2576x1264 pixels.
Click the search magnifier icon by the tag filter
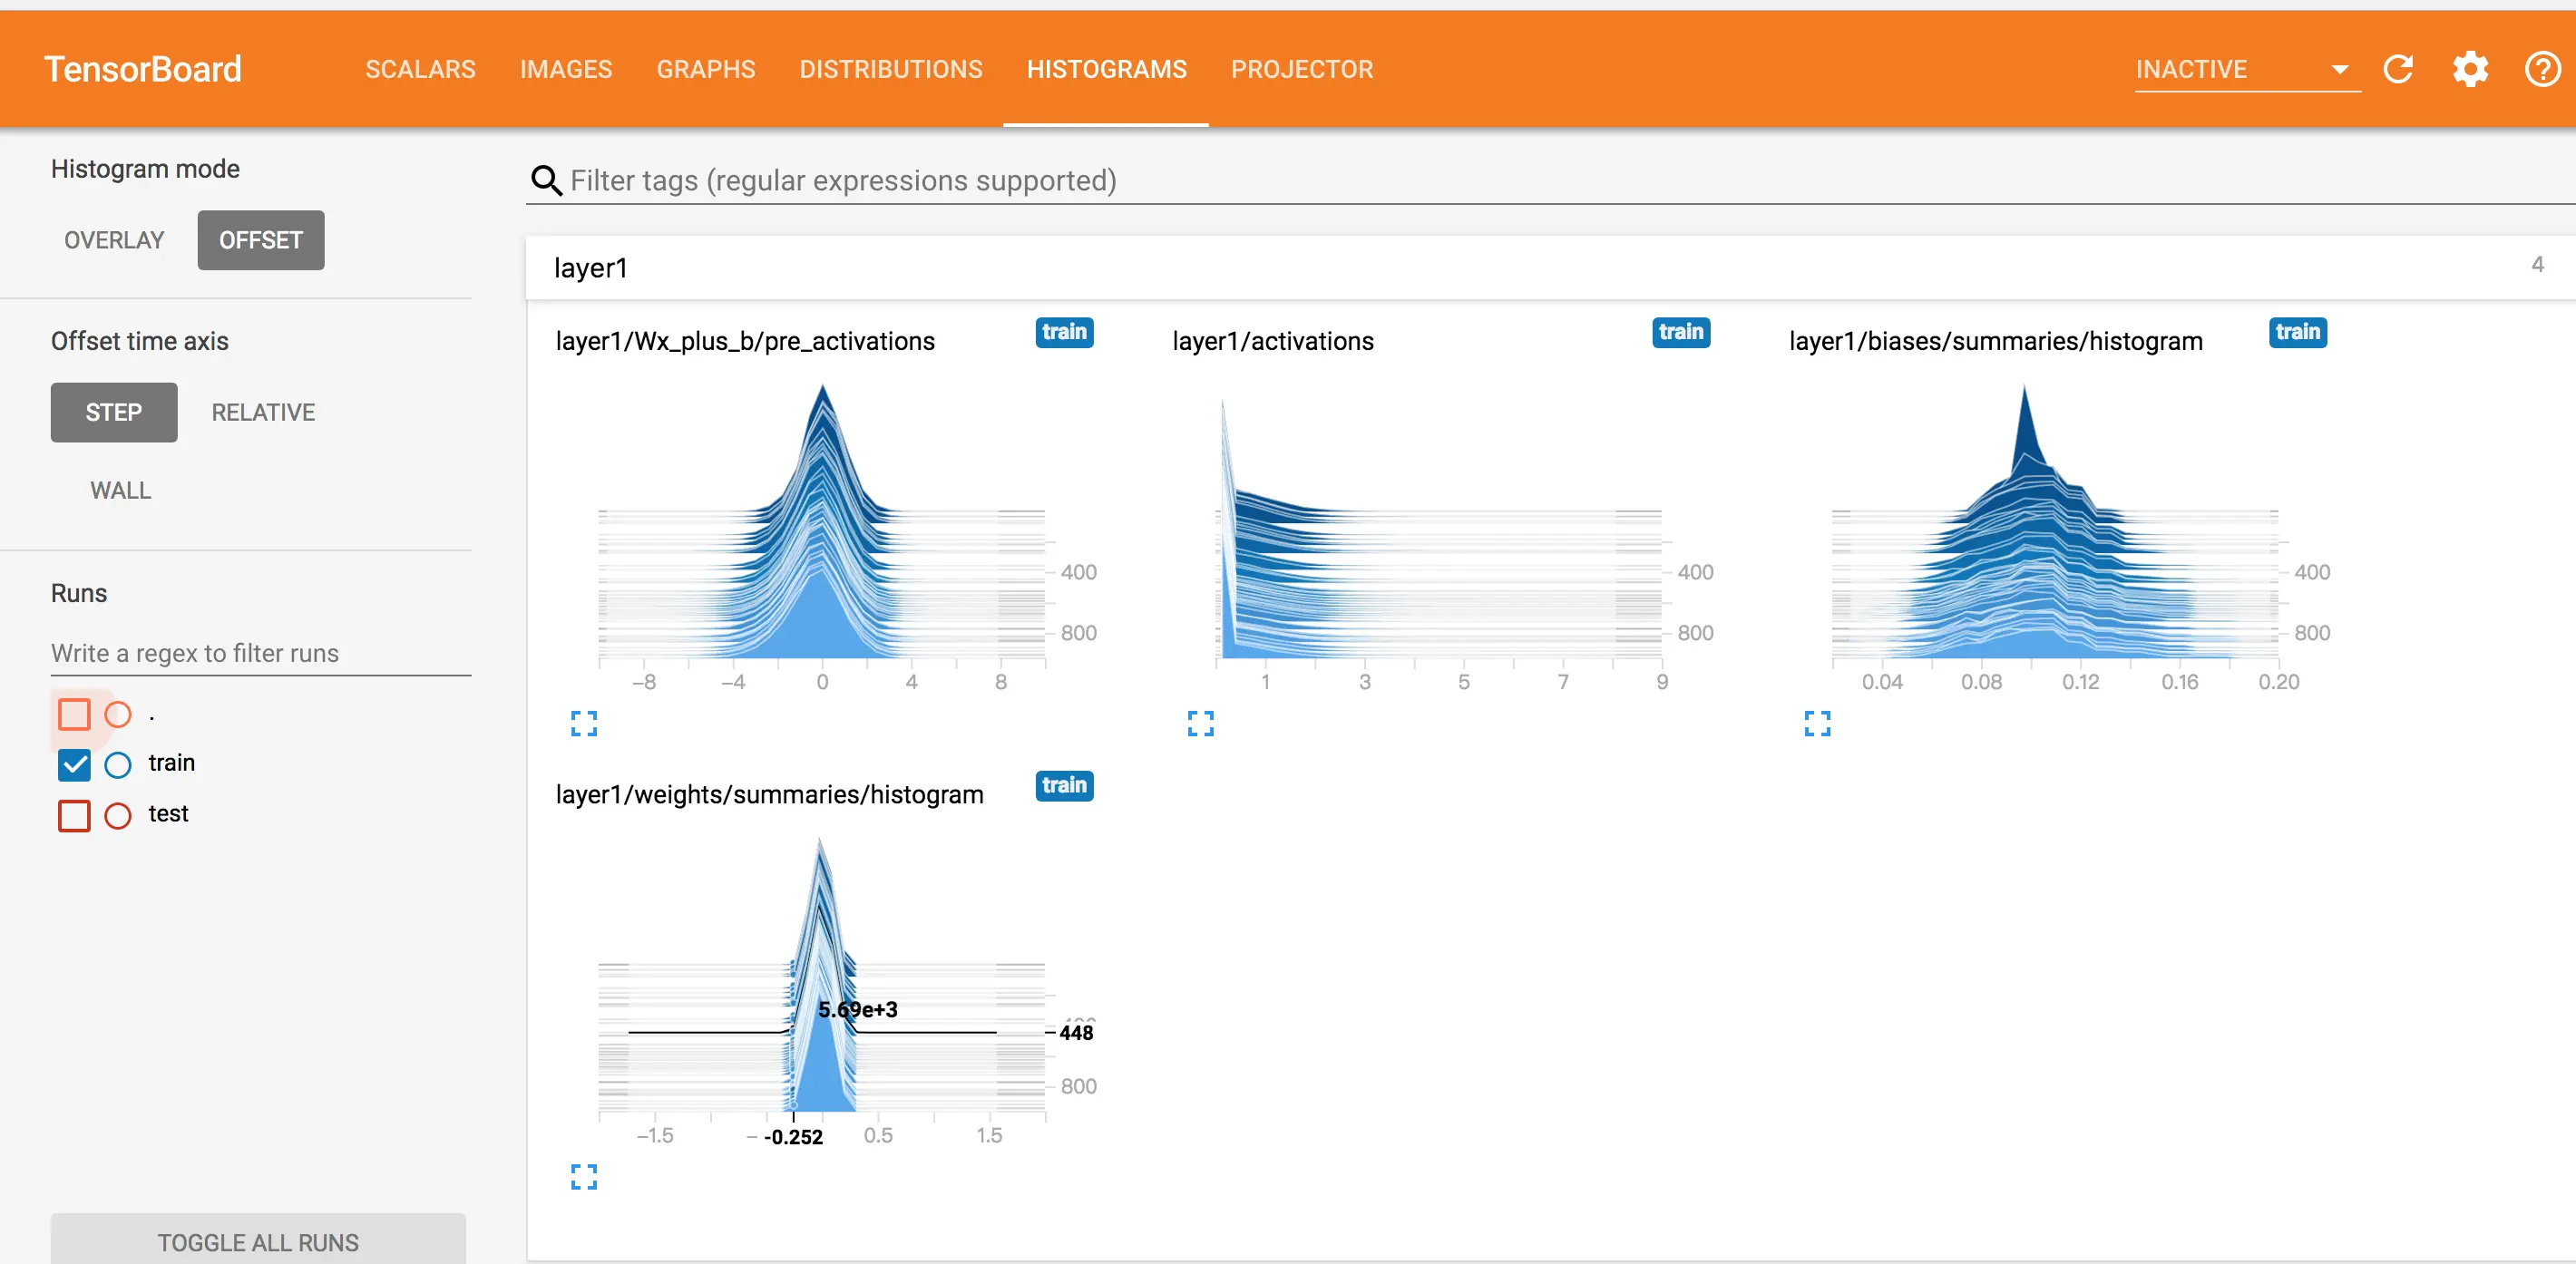(545, 180)
